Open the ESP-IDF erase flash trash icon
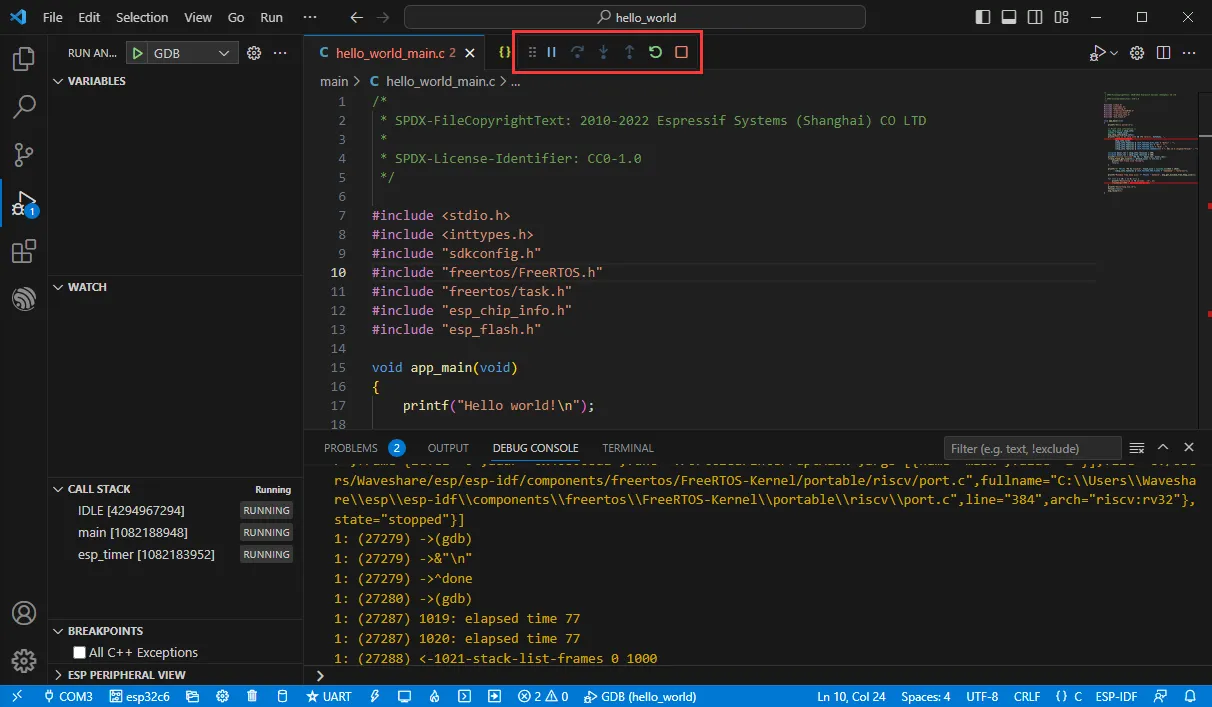 click(x=251, y=696)
